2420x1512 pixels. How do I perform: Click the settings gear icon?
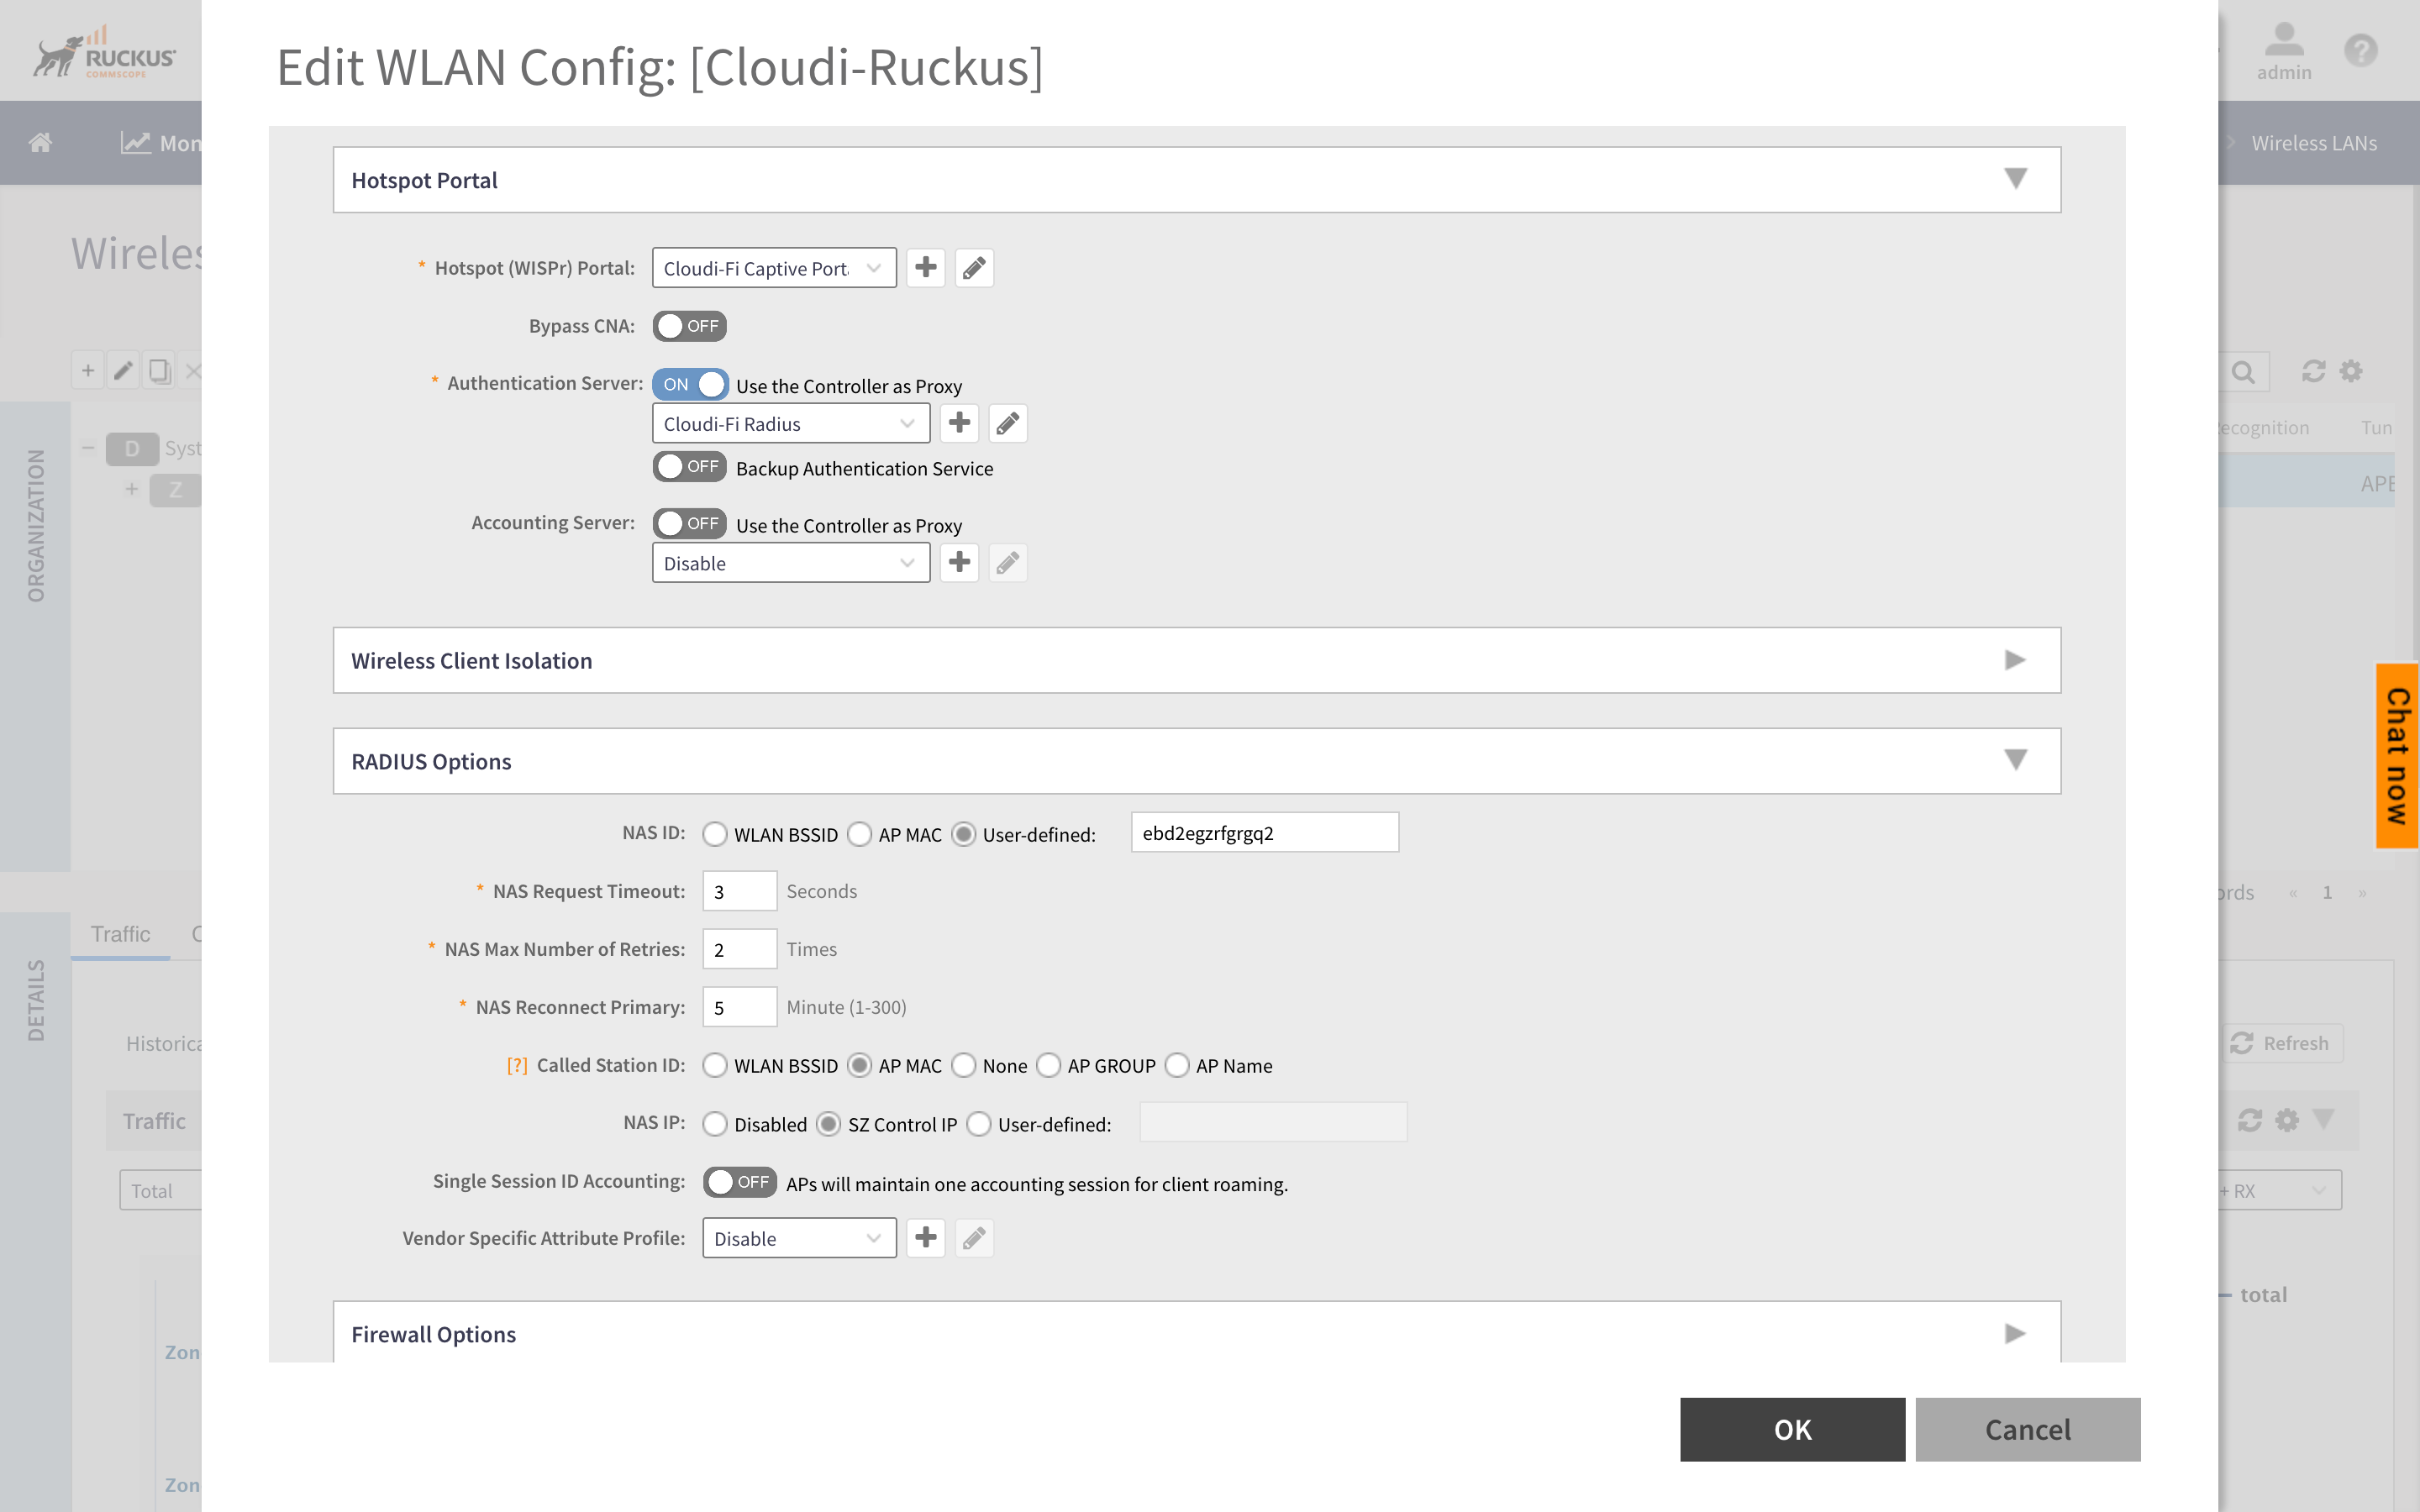coord(2350,371)
